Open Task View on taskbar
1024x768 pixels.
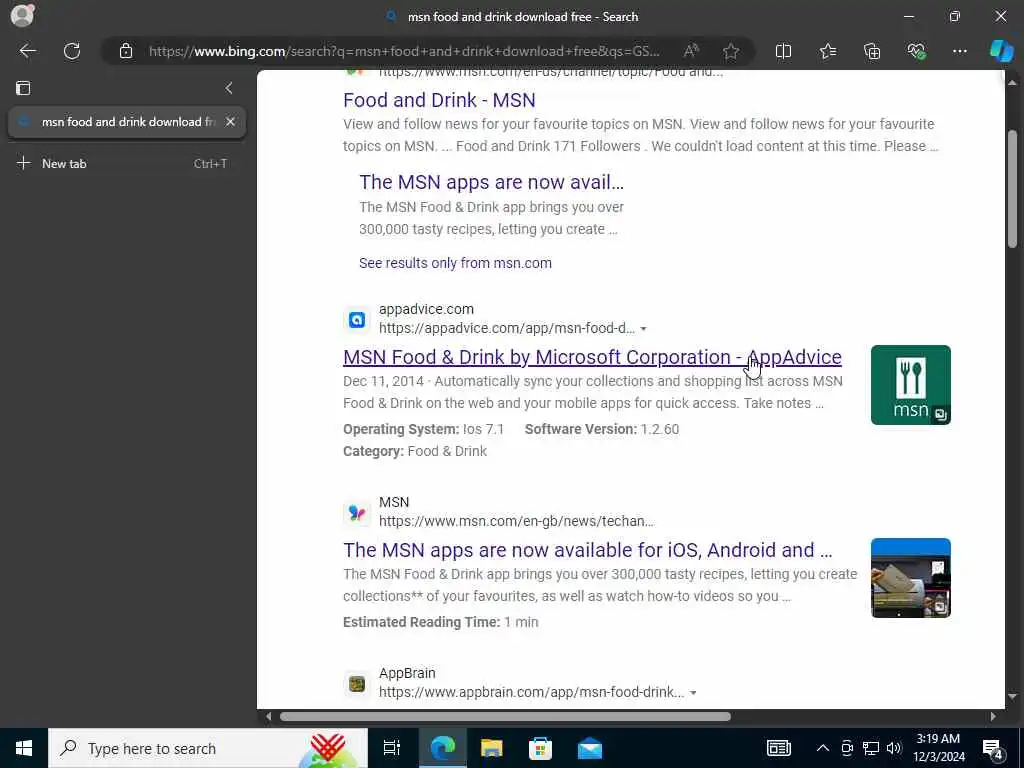pyautogui.click(x=391, y=748)
